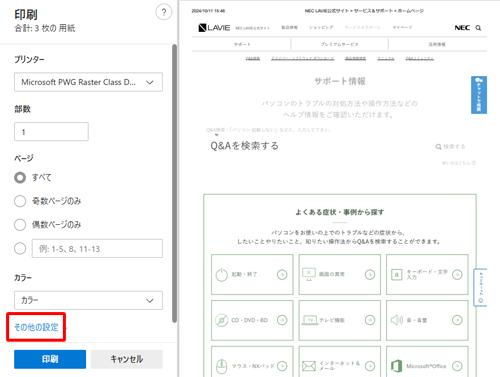Viewport: 500px width, 377px height.
Task: Open the print dialog help icon
Action: click(x=164, y=12)
